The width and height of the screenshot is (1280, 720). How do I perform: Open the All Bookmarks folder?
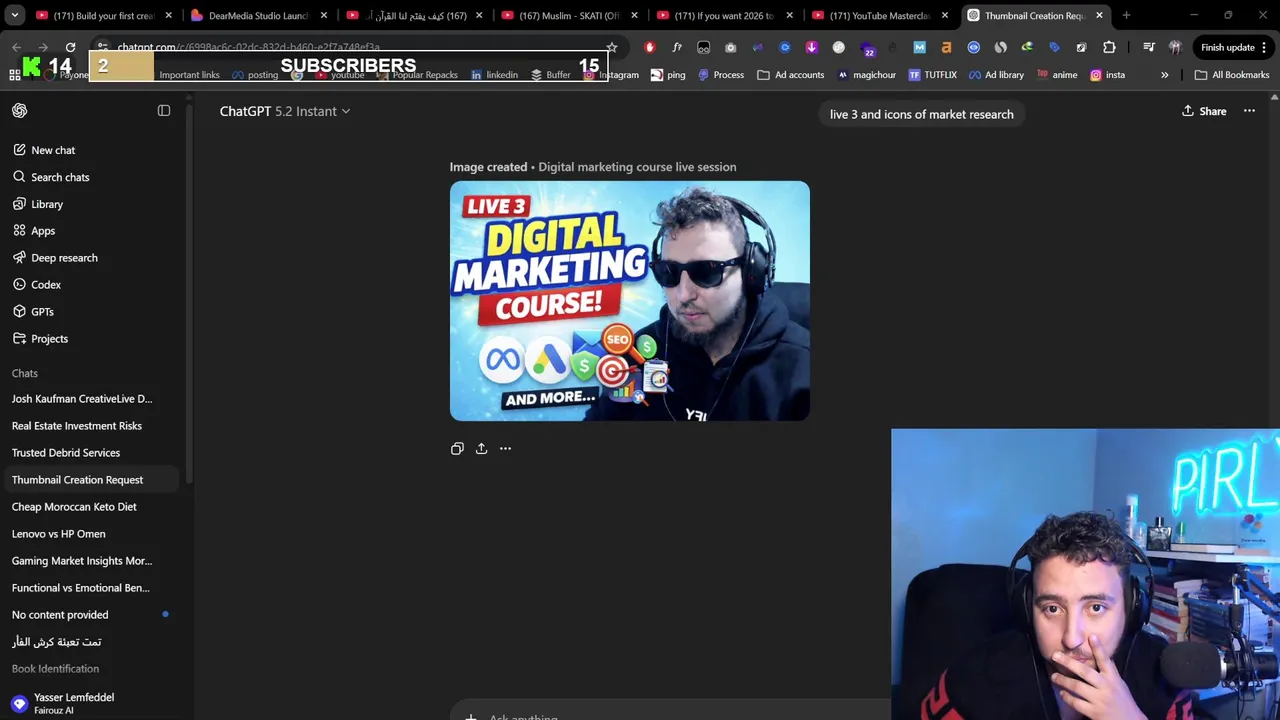1232,75
